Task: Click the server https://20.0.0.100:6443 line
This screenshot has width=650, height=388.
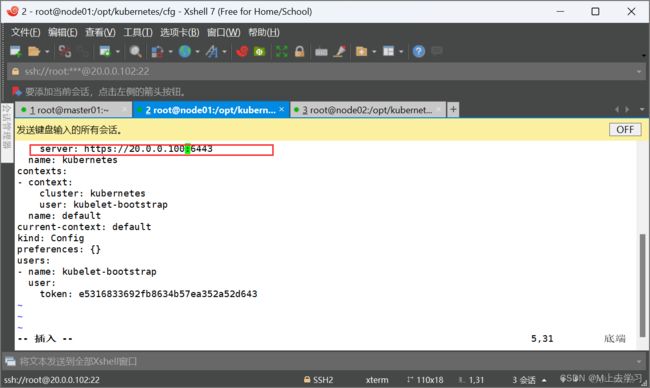Action: coord(126,149)
